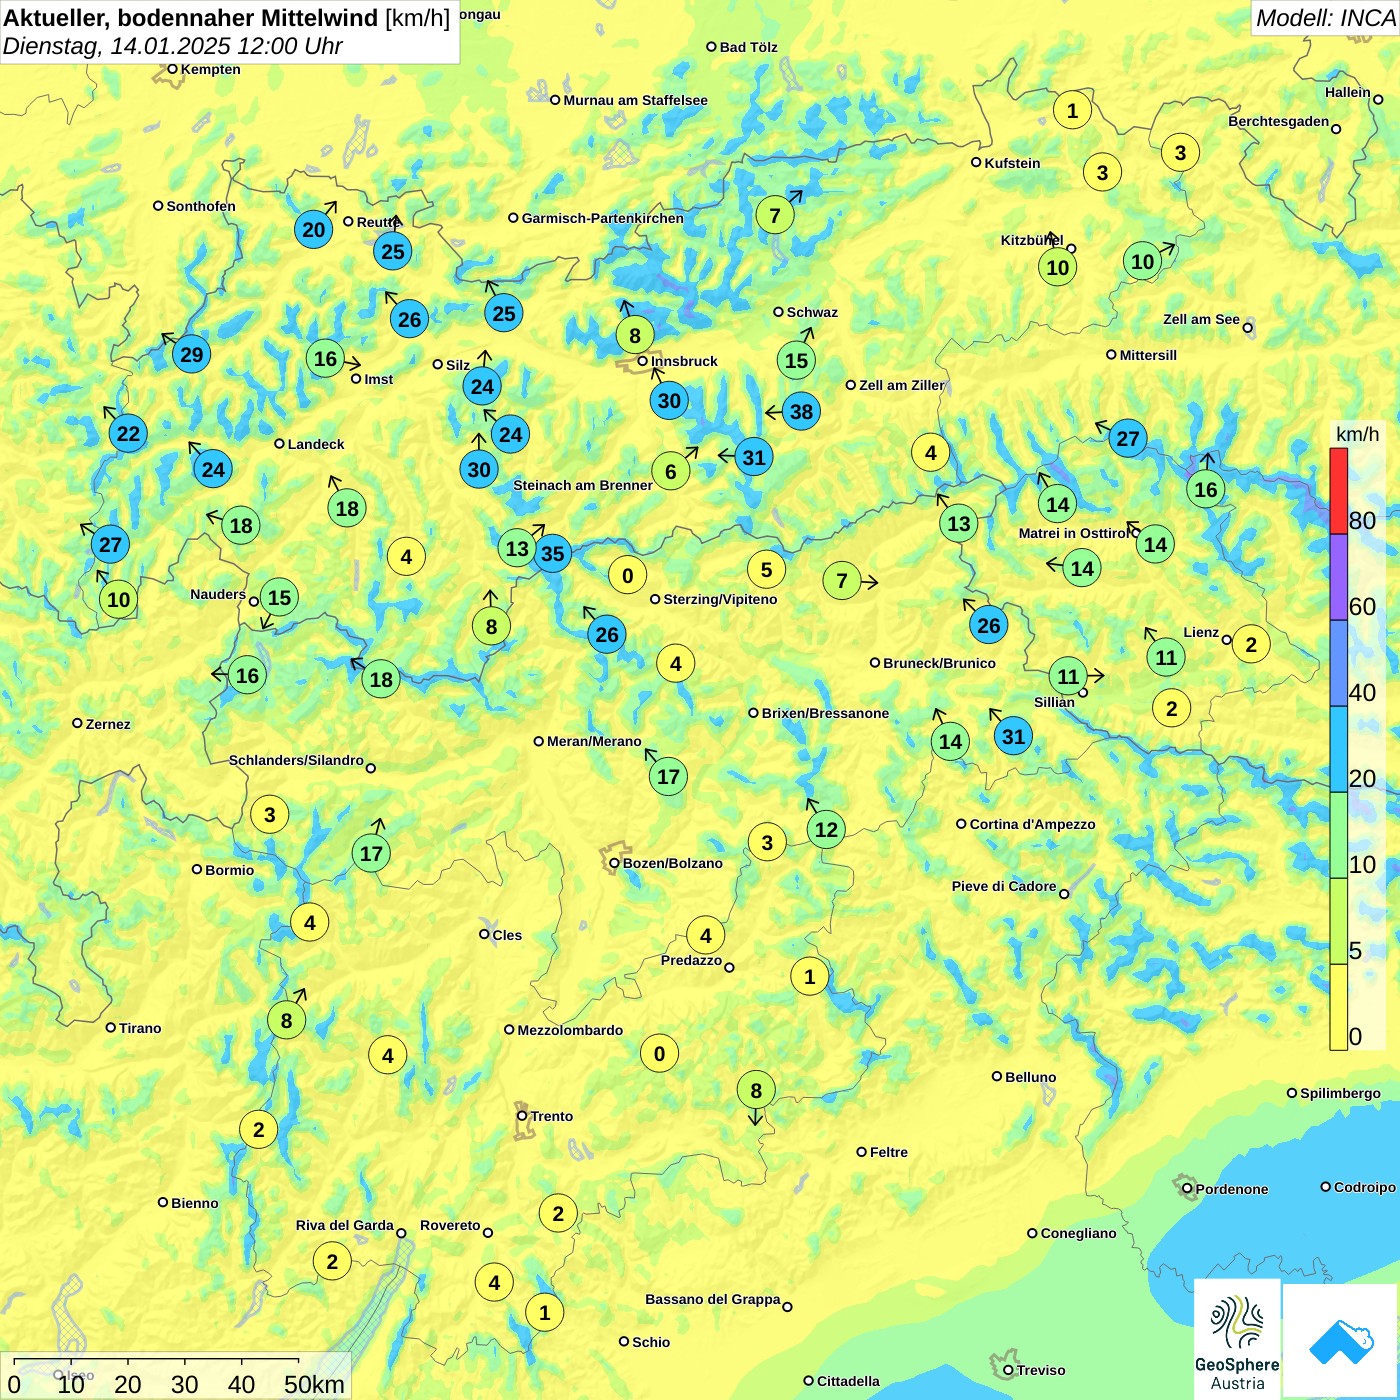Select the Bassano del Grappa label
This screenshot has width=1400, height=1400.
click(712, 1299)
